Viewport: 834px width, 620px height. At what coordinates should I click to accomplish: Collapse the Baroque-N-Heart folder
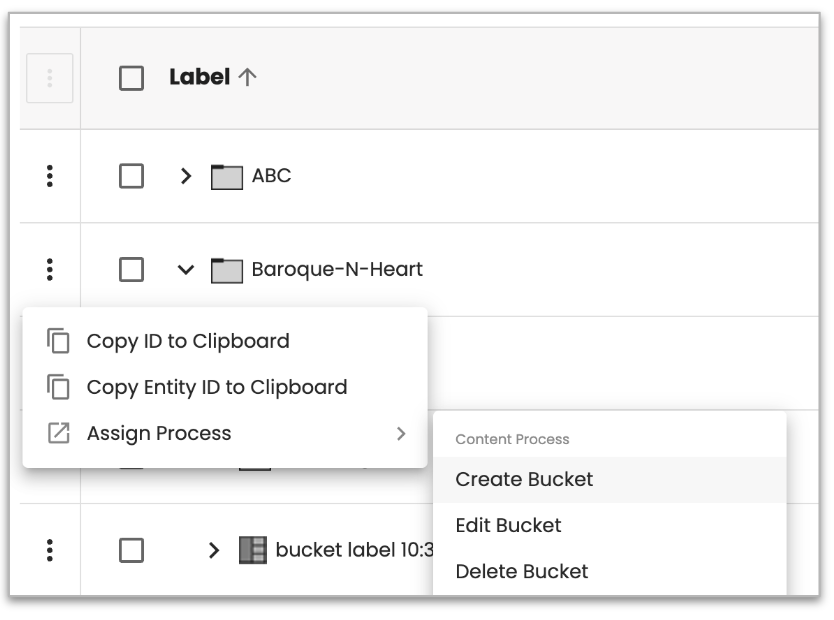(185, 269)
